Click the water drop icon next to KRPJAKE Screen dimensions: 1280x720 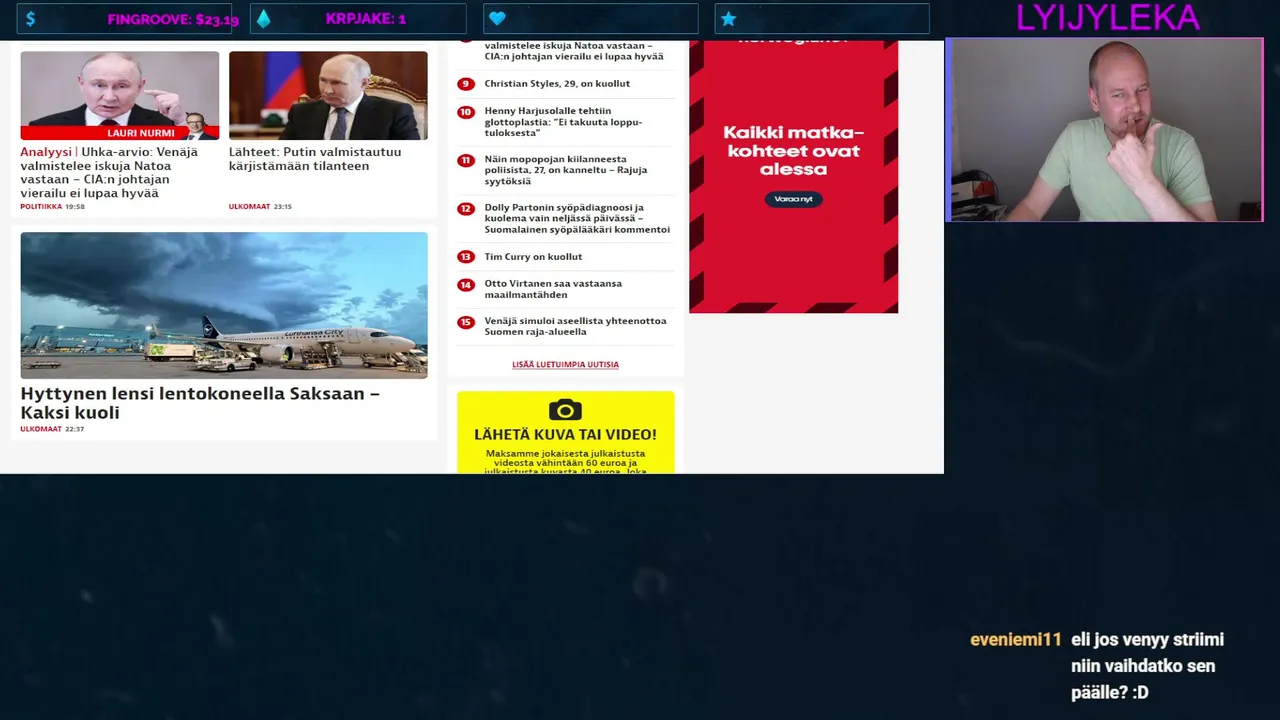tap(263, 19)
